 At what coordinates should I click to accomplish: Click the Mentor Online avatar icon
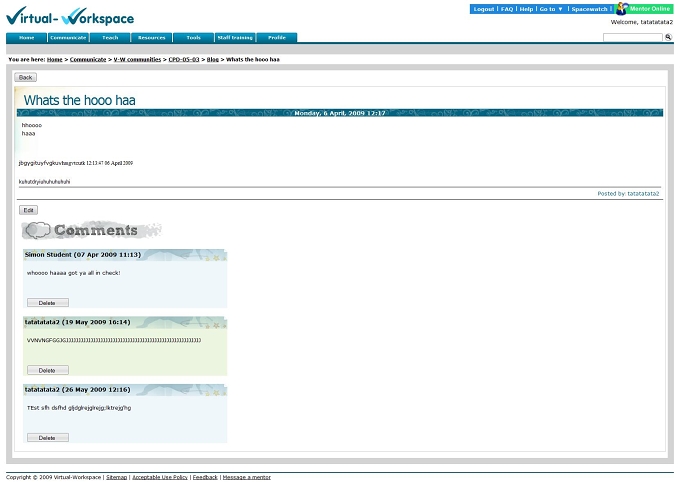point(622,9)
